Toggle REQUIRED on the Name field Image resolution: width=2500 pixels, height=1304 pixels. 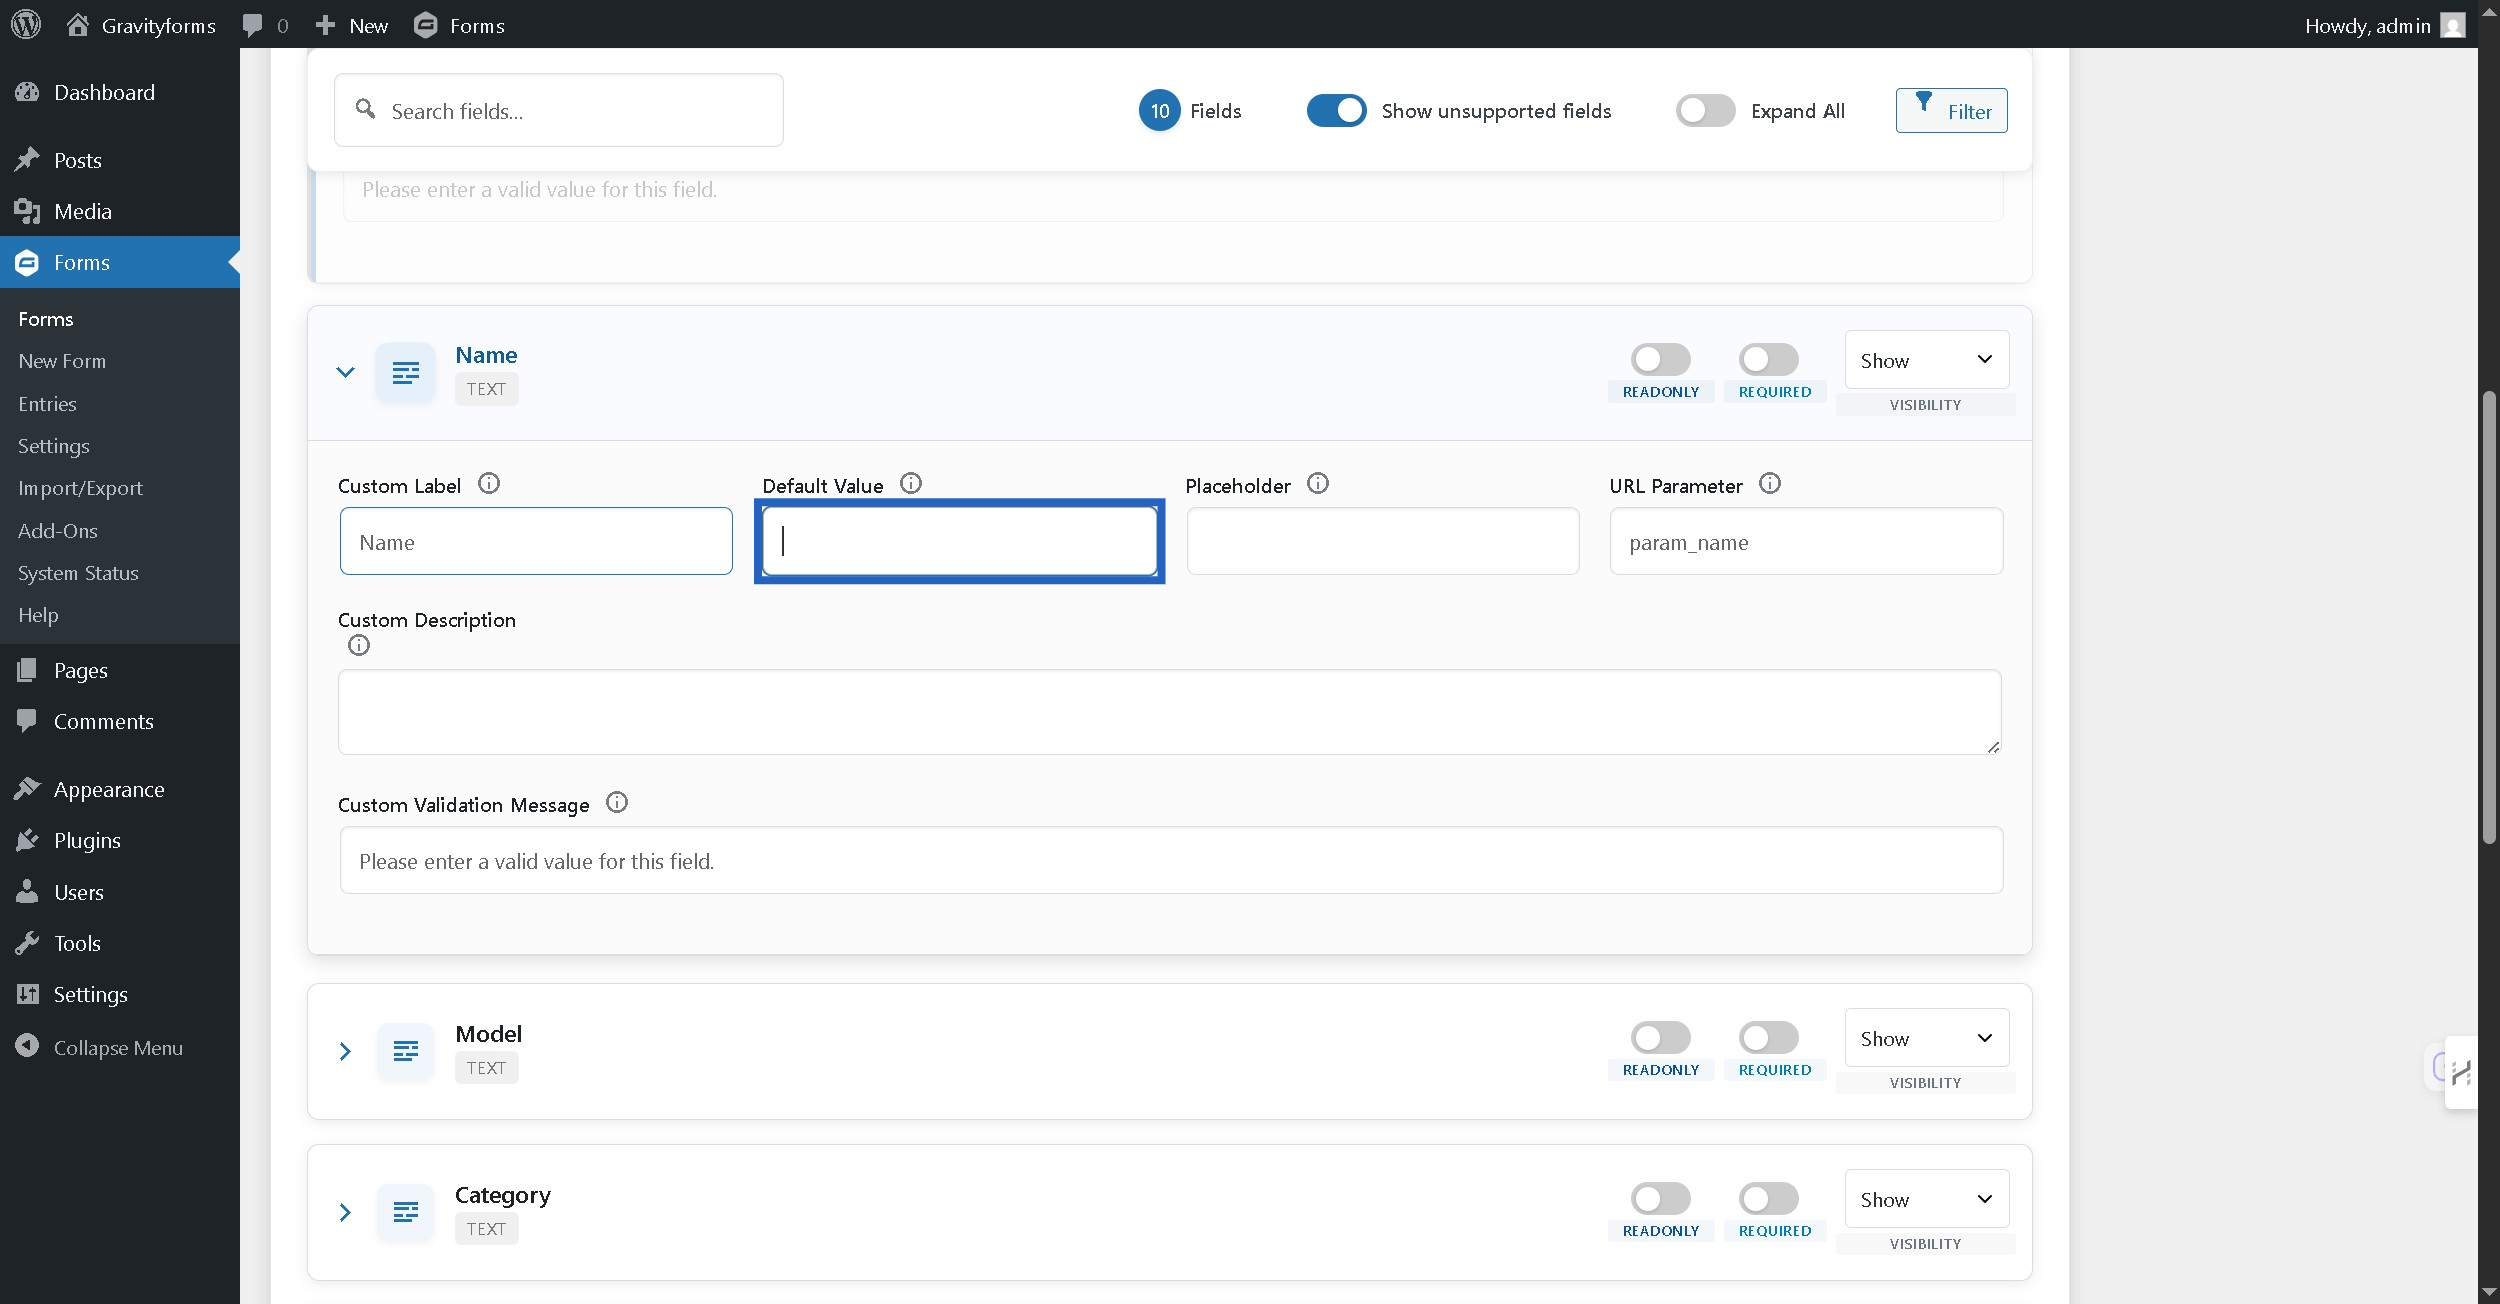(x=1768, y=358)
